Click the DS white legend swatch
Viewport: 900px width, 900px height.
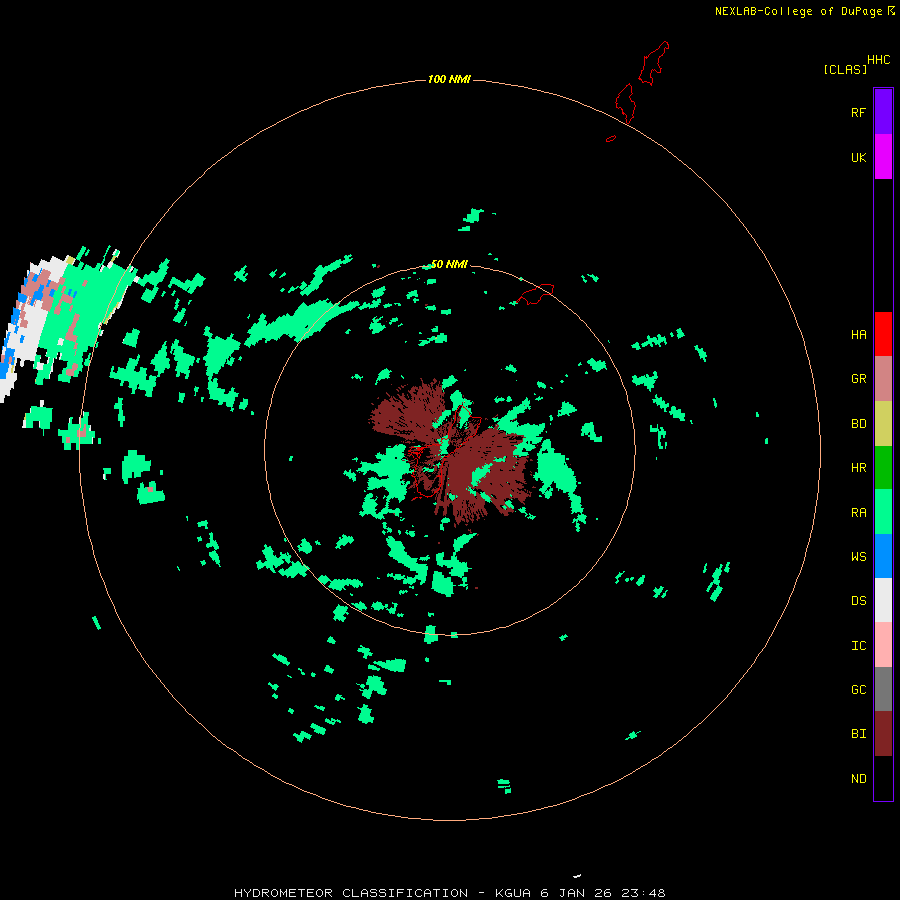tap(883, 600)
